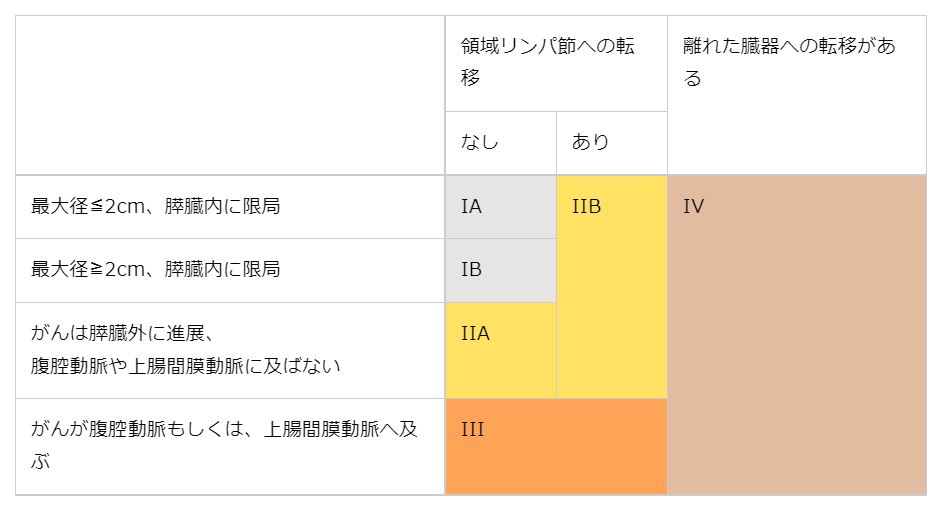Click the empty top-left header cell
Viewport: 942px width, 508px height.
(230, 95)
